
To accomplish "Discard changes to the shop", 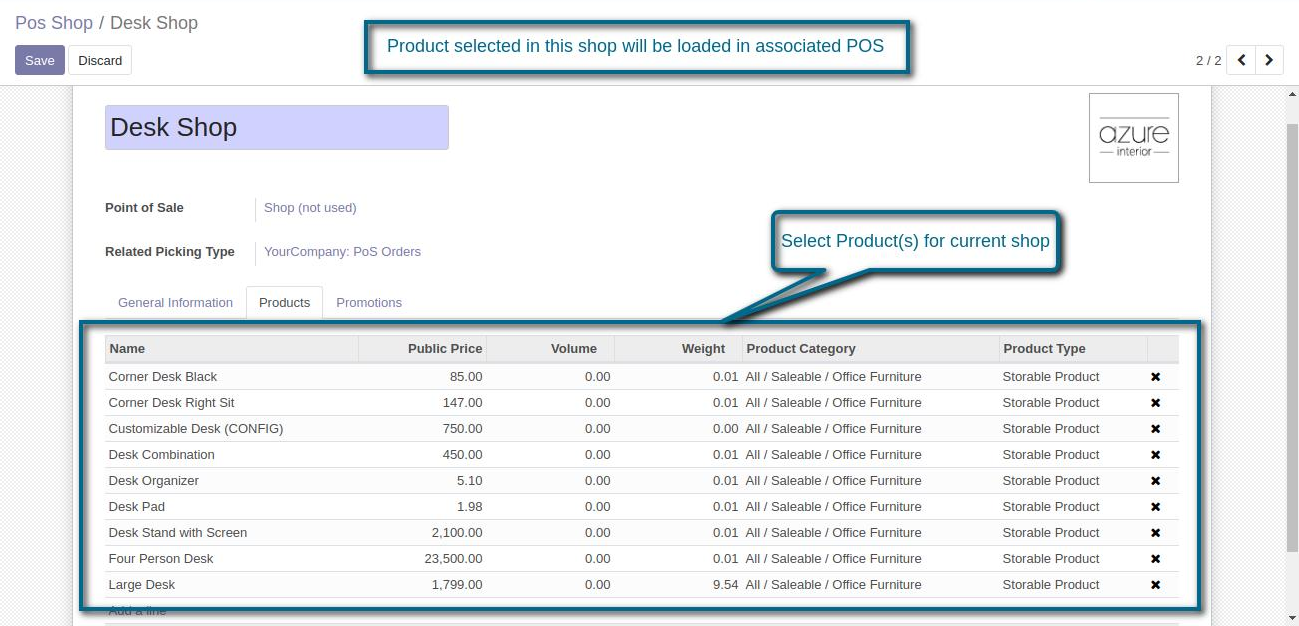I will point(100,60).
